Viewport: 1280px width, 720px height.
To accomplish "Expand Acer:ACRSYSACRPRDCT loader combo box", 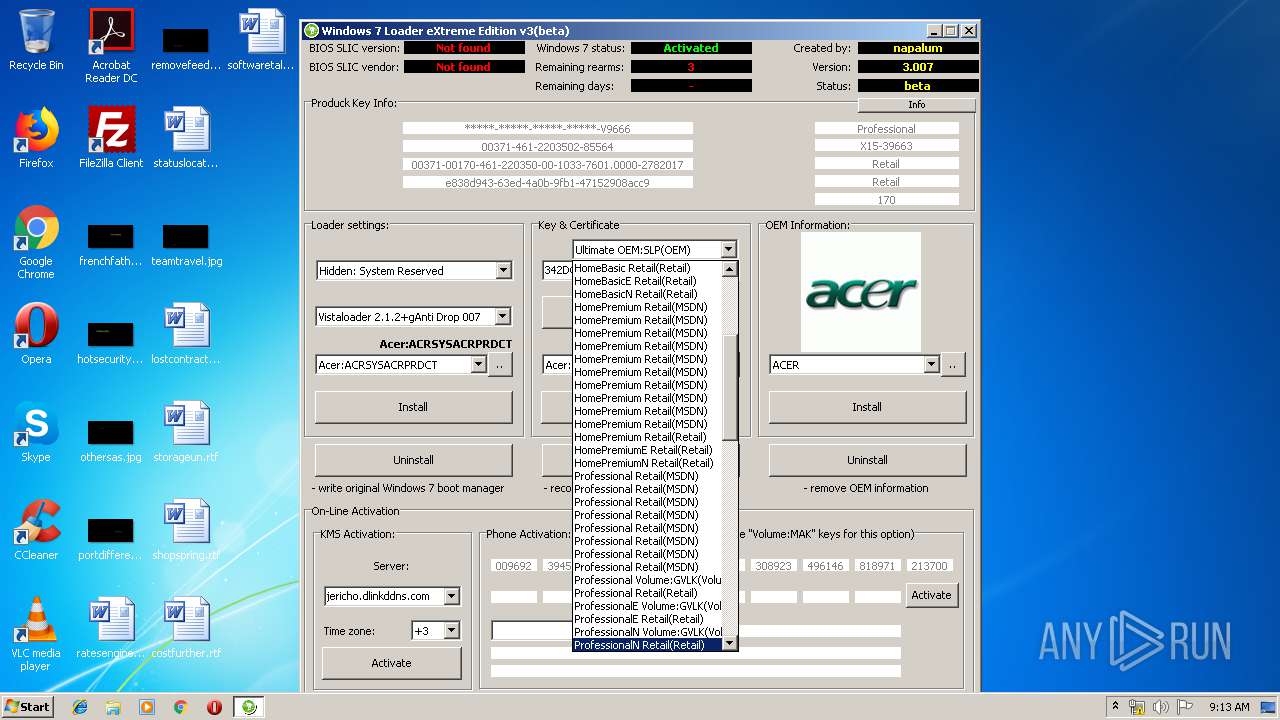I will (478, 365).
